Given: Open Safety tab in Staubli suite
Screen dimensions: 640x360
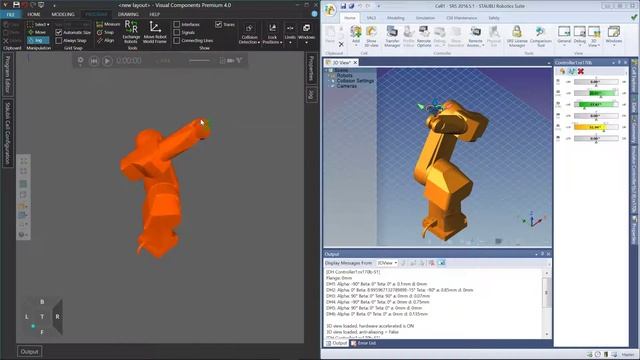Looking at the screenshot, I should (494, 18).
